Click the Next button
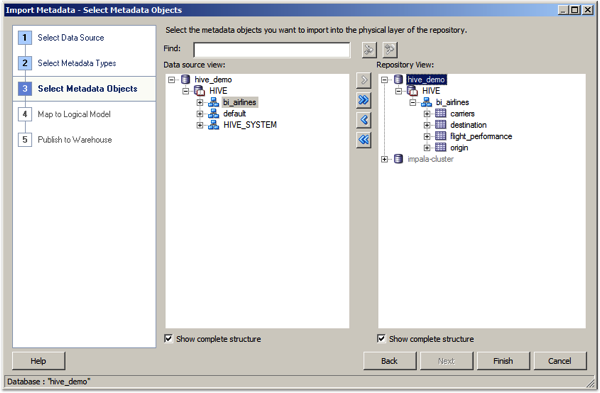Viewport: 600px width, 393px height. (x=446, y=361)
